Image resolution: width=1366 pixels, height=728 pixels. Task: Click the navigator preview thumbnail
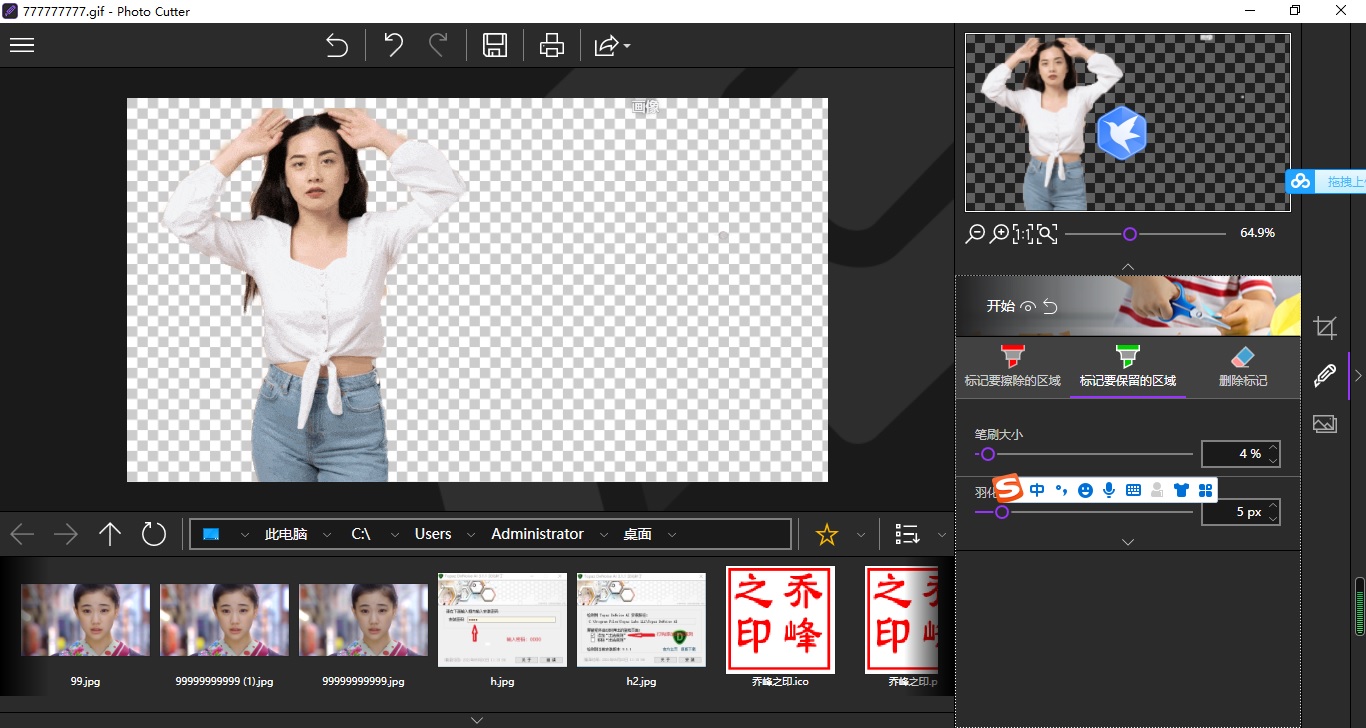pos(1127,122)
